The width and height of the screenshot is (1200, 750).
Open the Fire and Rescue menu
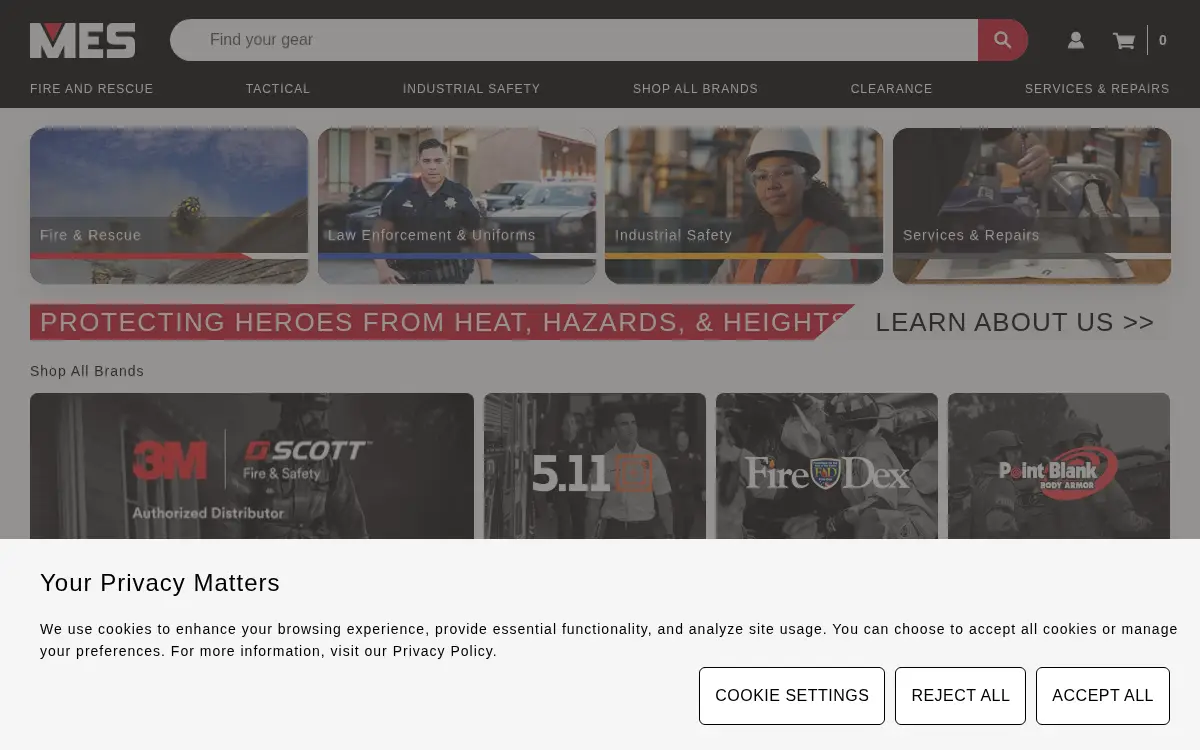tap(92, 89)
